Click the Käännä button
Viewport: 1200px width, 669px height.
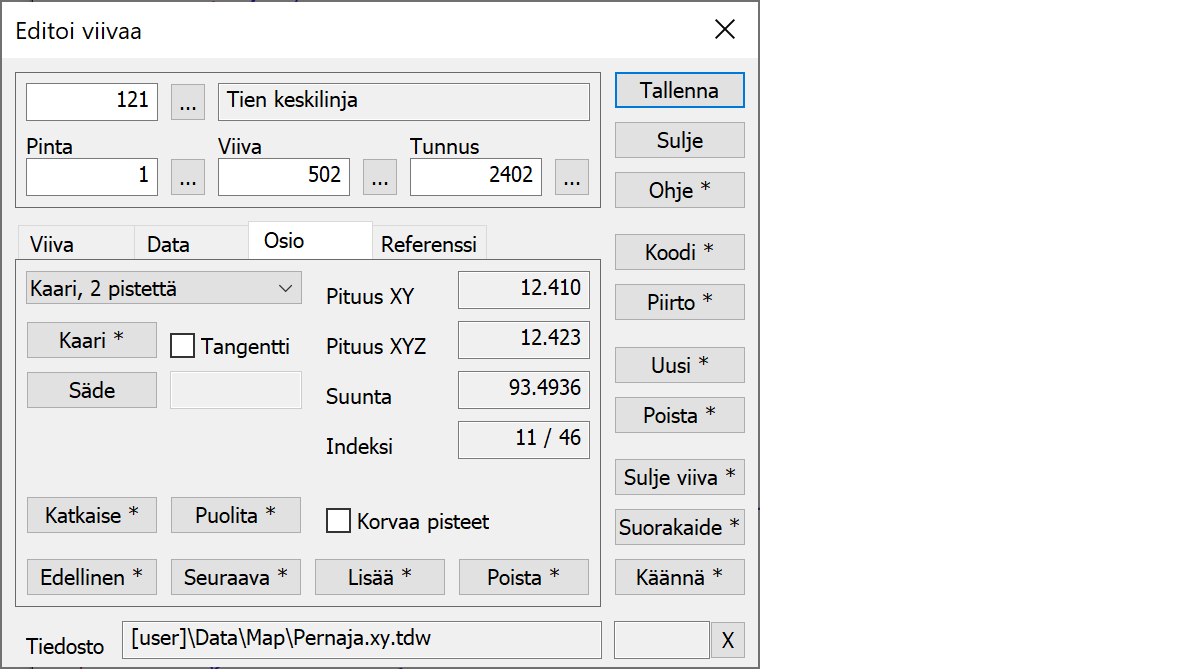coord(679,577)
